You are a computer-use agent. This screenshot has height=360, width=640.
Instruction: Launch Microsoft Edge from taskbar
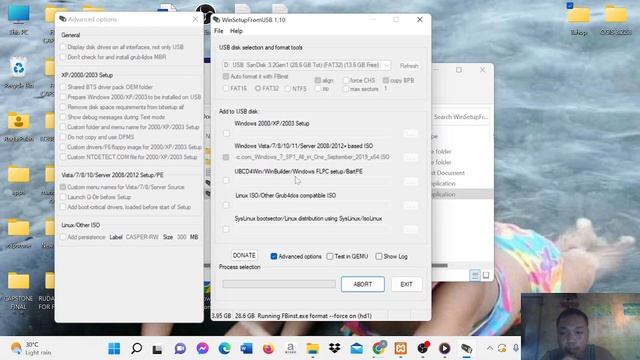coord(224,348)
